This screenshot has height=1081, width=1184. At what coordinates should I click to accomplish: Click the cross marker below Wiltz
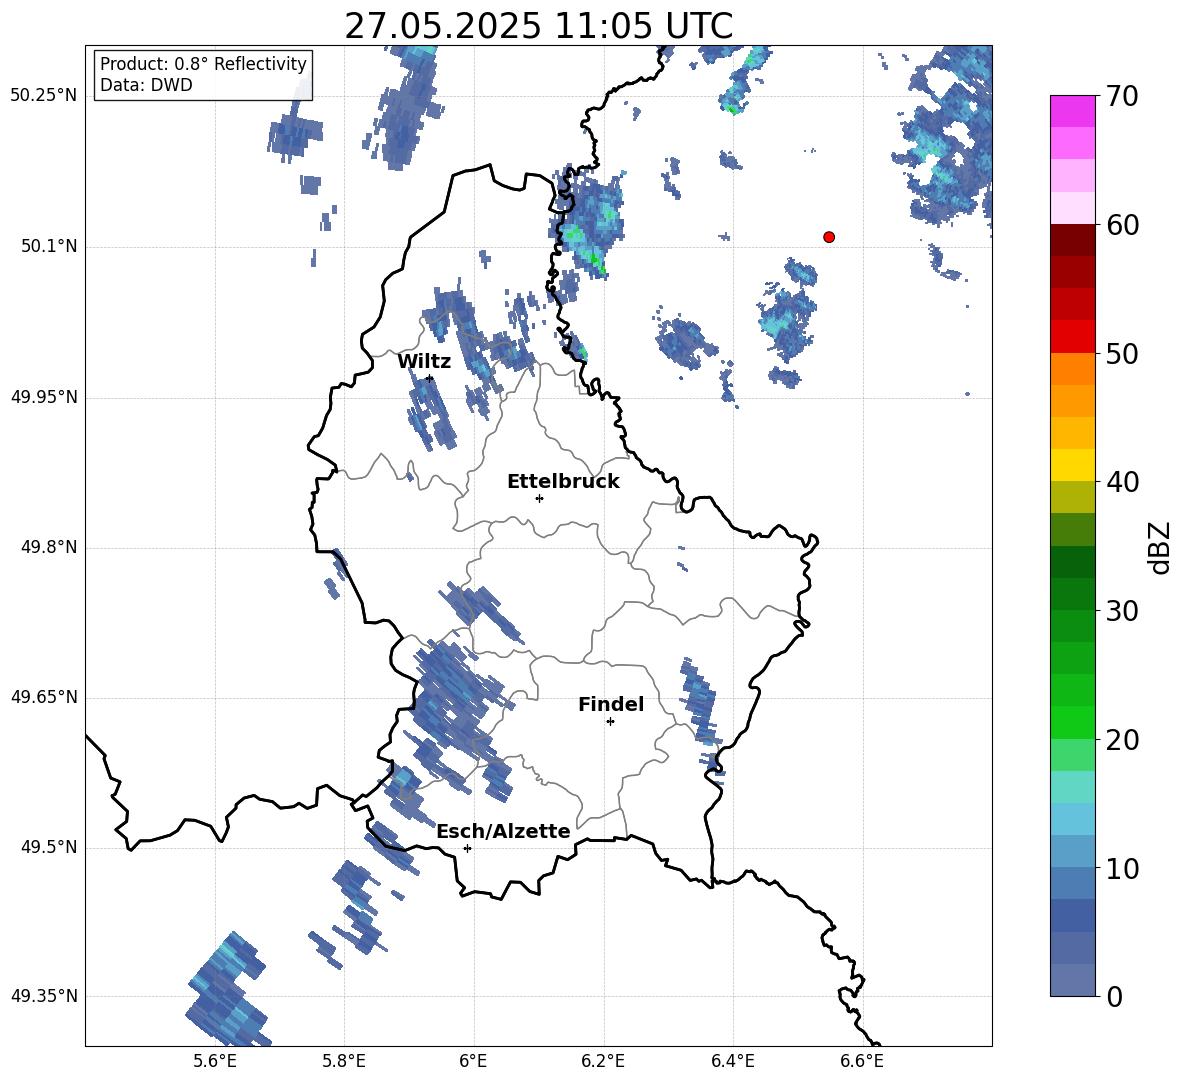(x=430, y=378)
